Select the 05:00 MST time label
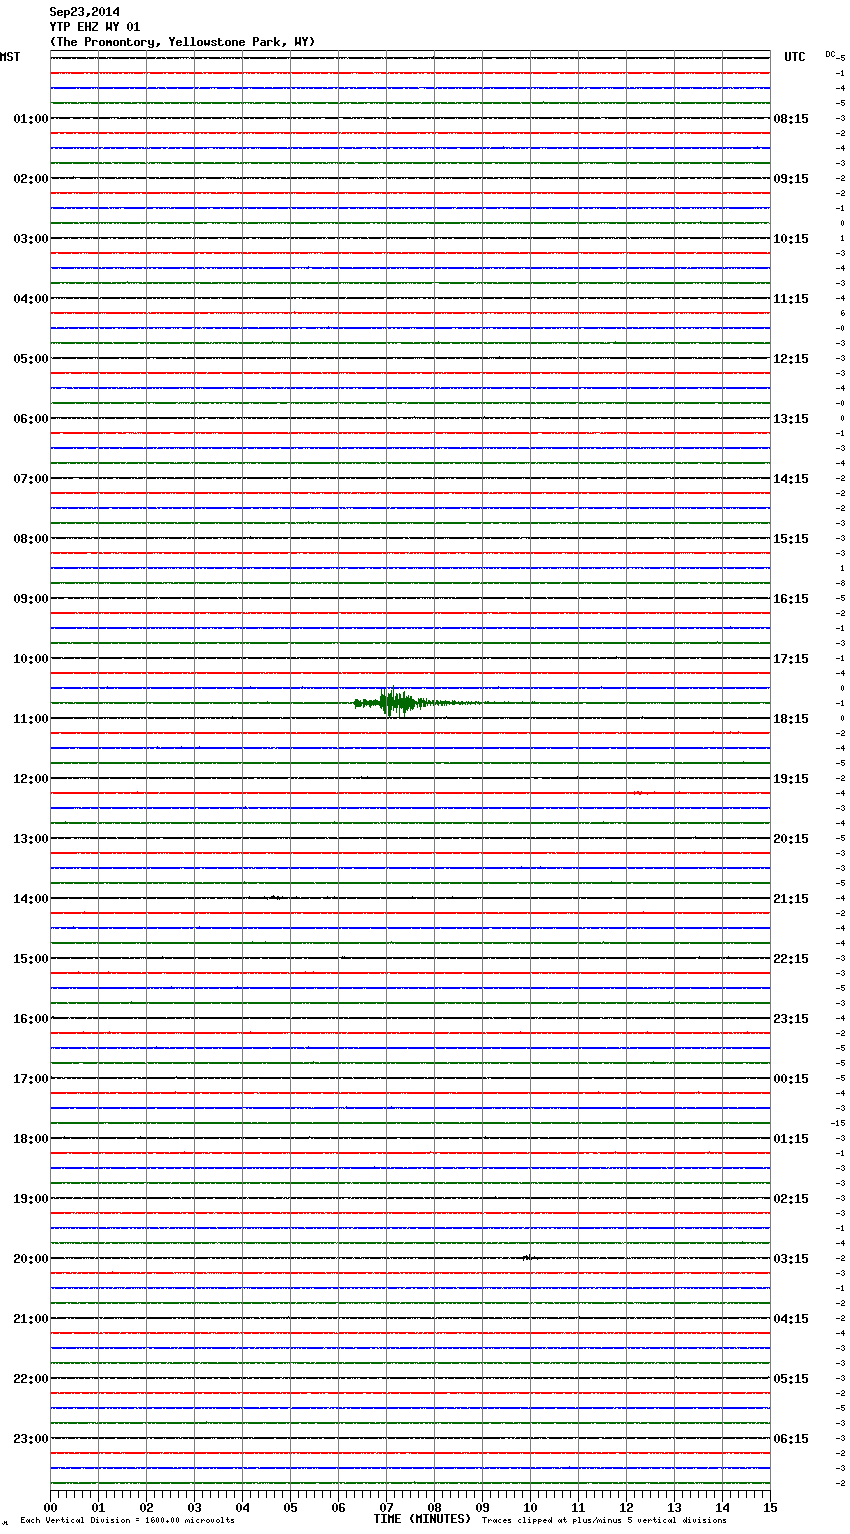This screenshot has width=850, height=1534. (31, 359)
